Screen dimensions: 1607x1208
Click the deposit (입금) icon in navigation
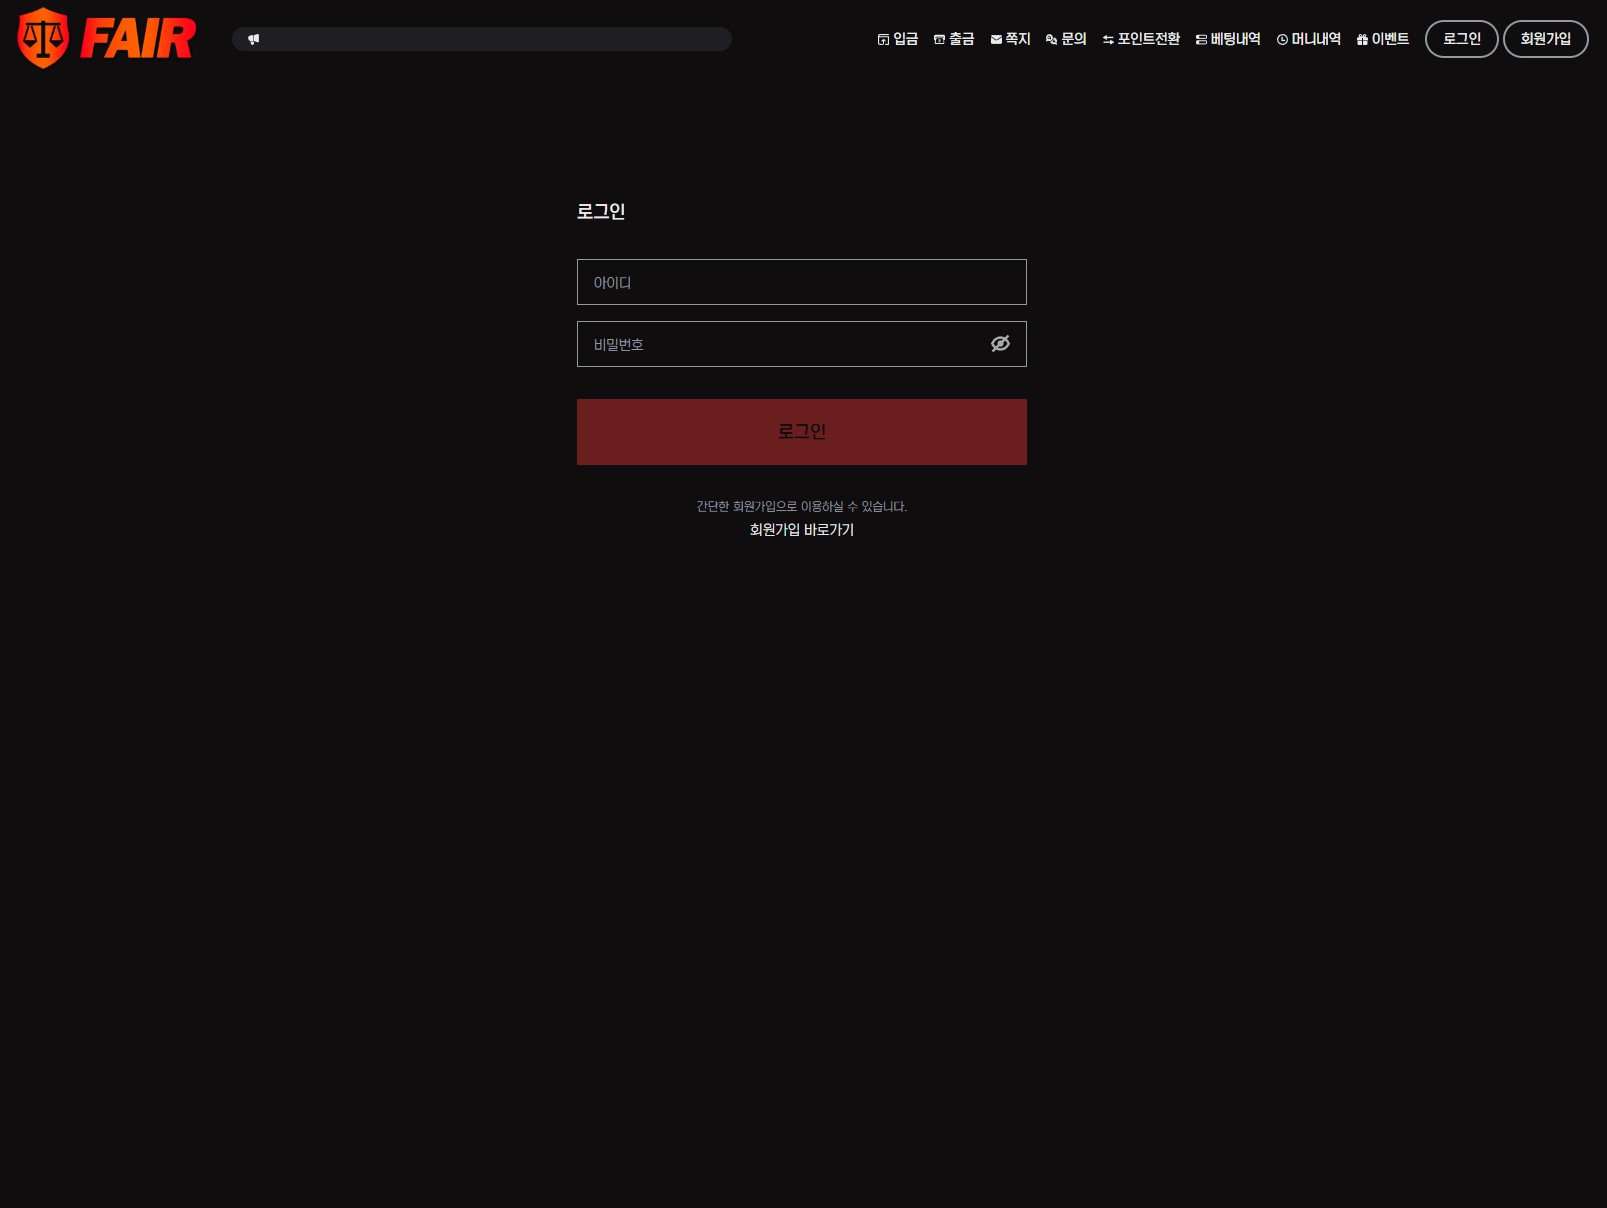point(883,40)
